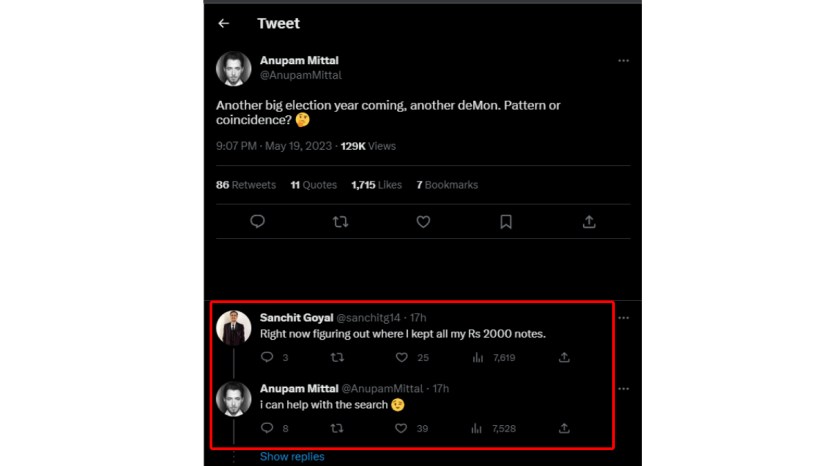Reply to Sanchit Goyal's comment

(x=267, y=357)
